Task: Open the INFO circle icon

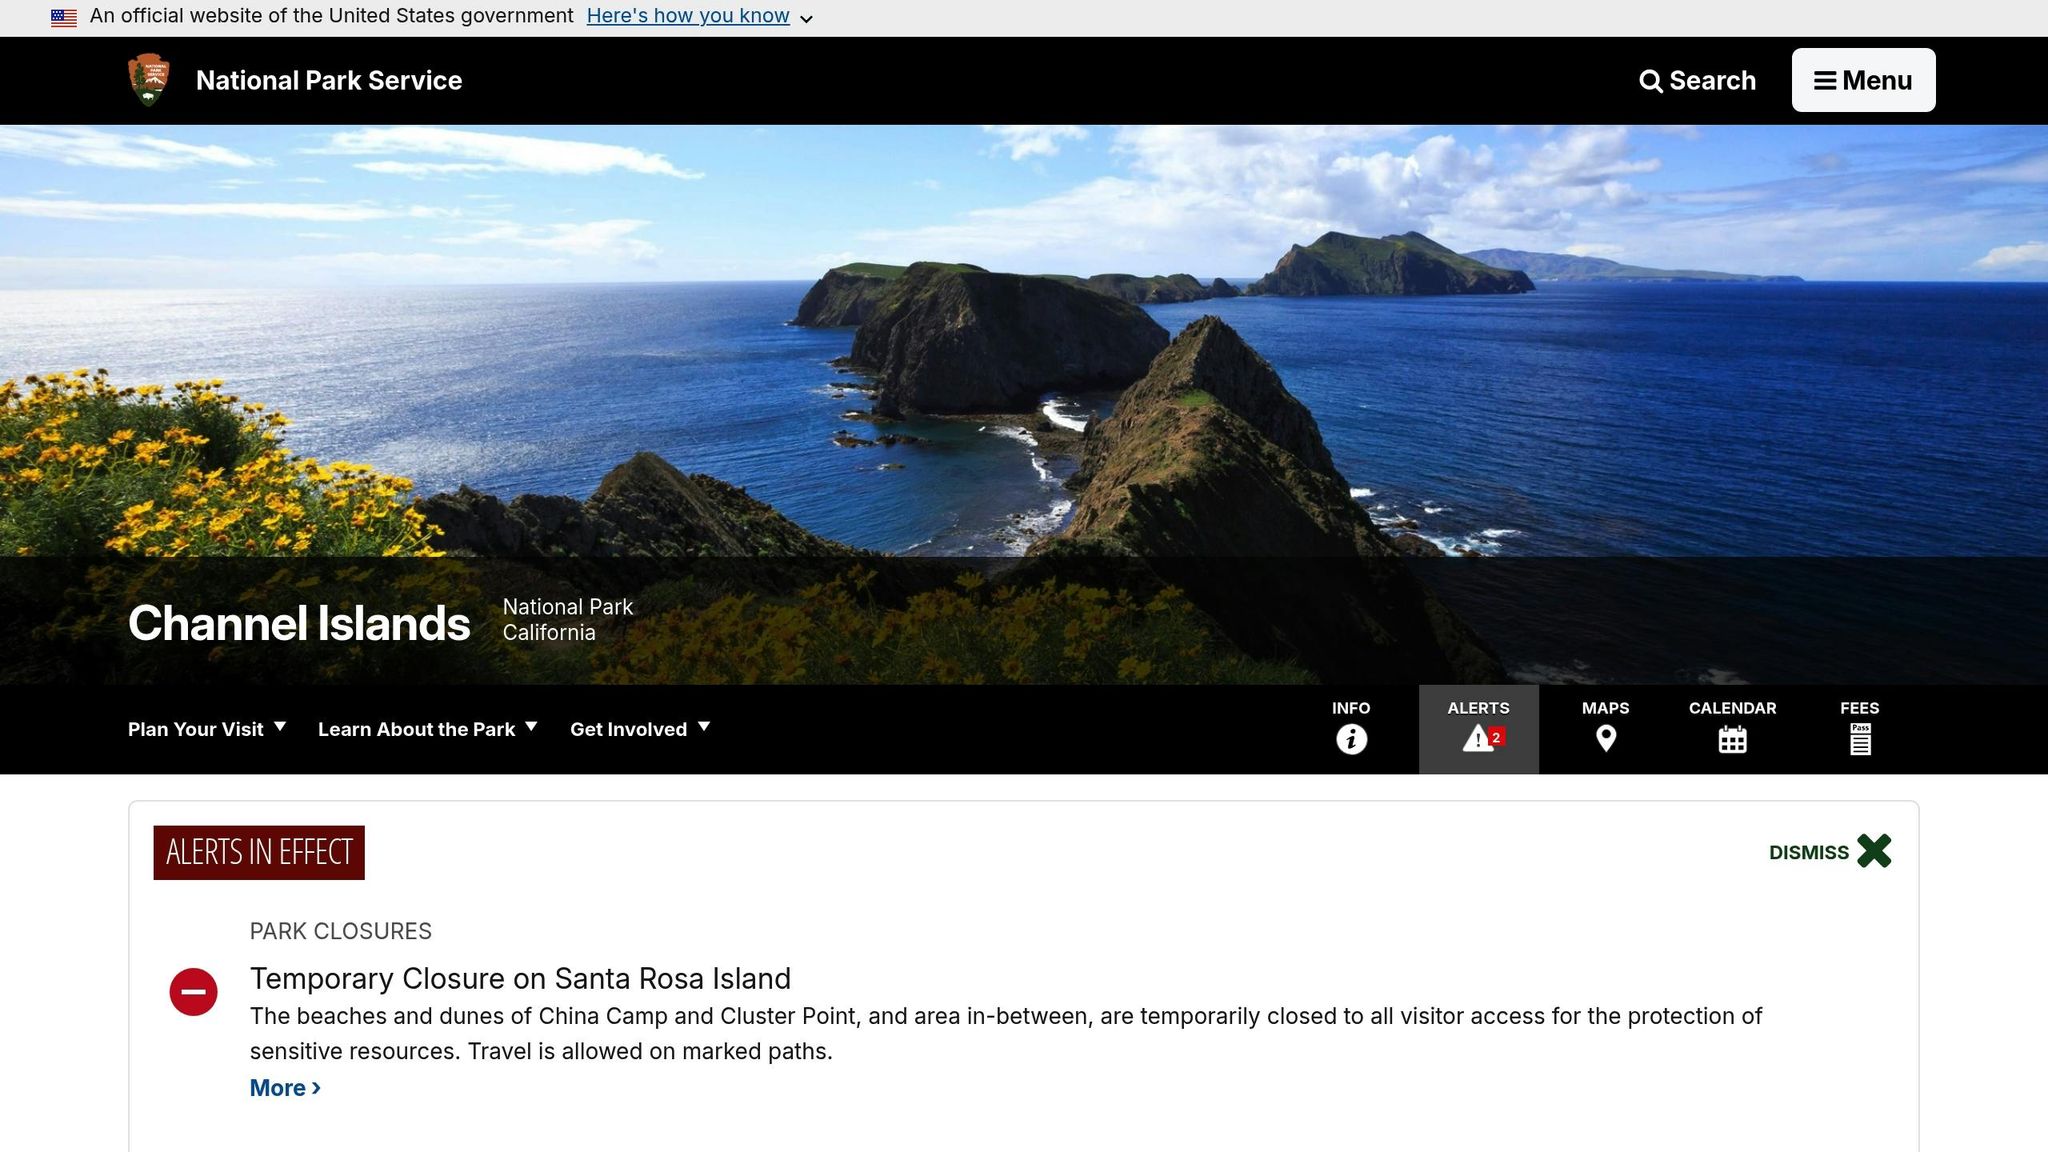Action: pos(1351,739)
